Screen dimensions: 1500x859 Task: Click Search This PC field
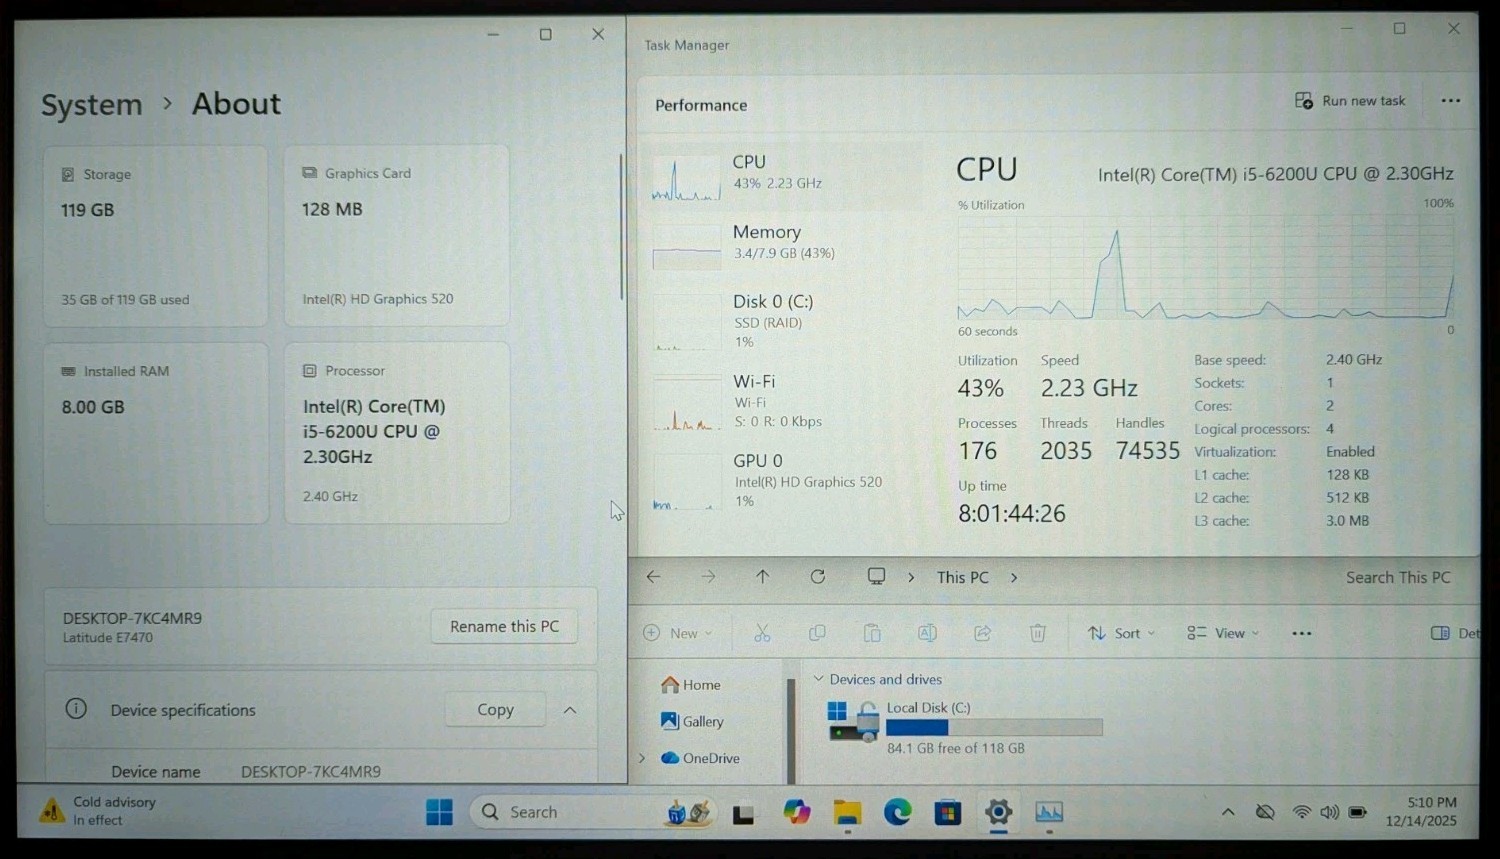coord(1400,578)
